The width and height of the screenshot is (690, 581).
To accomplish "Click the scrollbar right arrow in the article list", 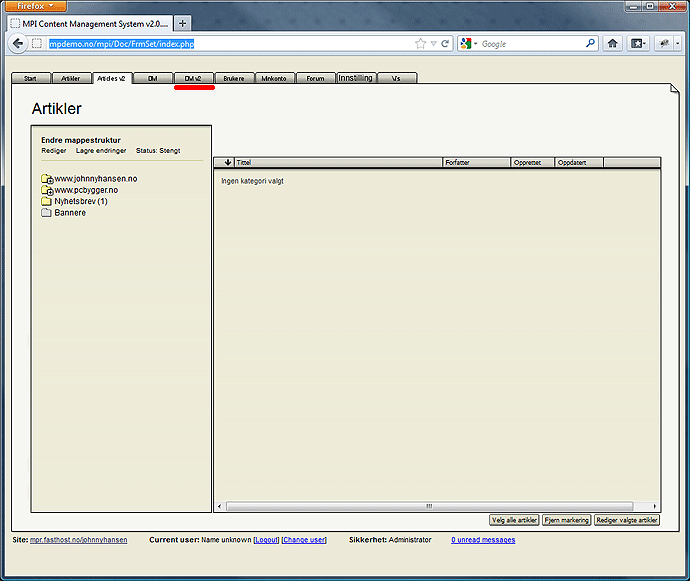I will pyautogui.click(x=655, y=506).
